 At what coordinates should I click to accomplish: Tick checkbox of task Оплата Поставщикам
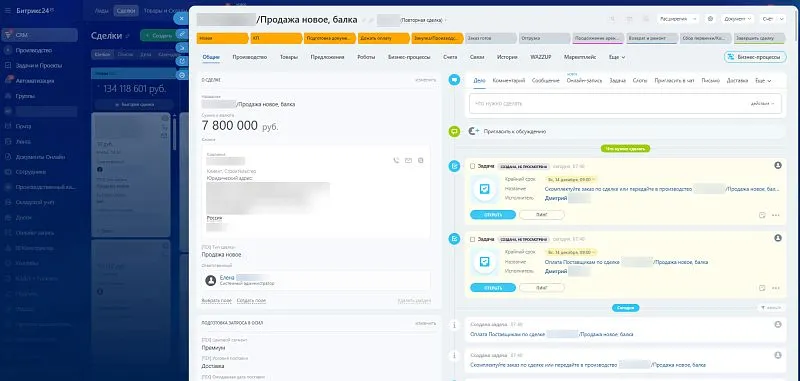[x=472, y=239]
